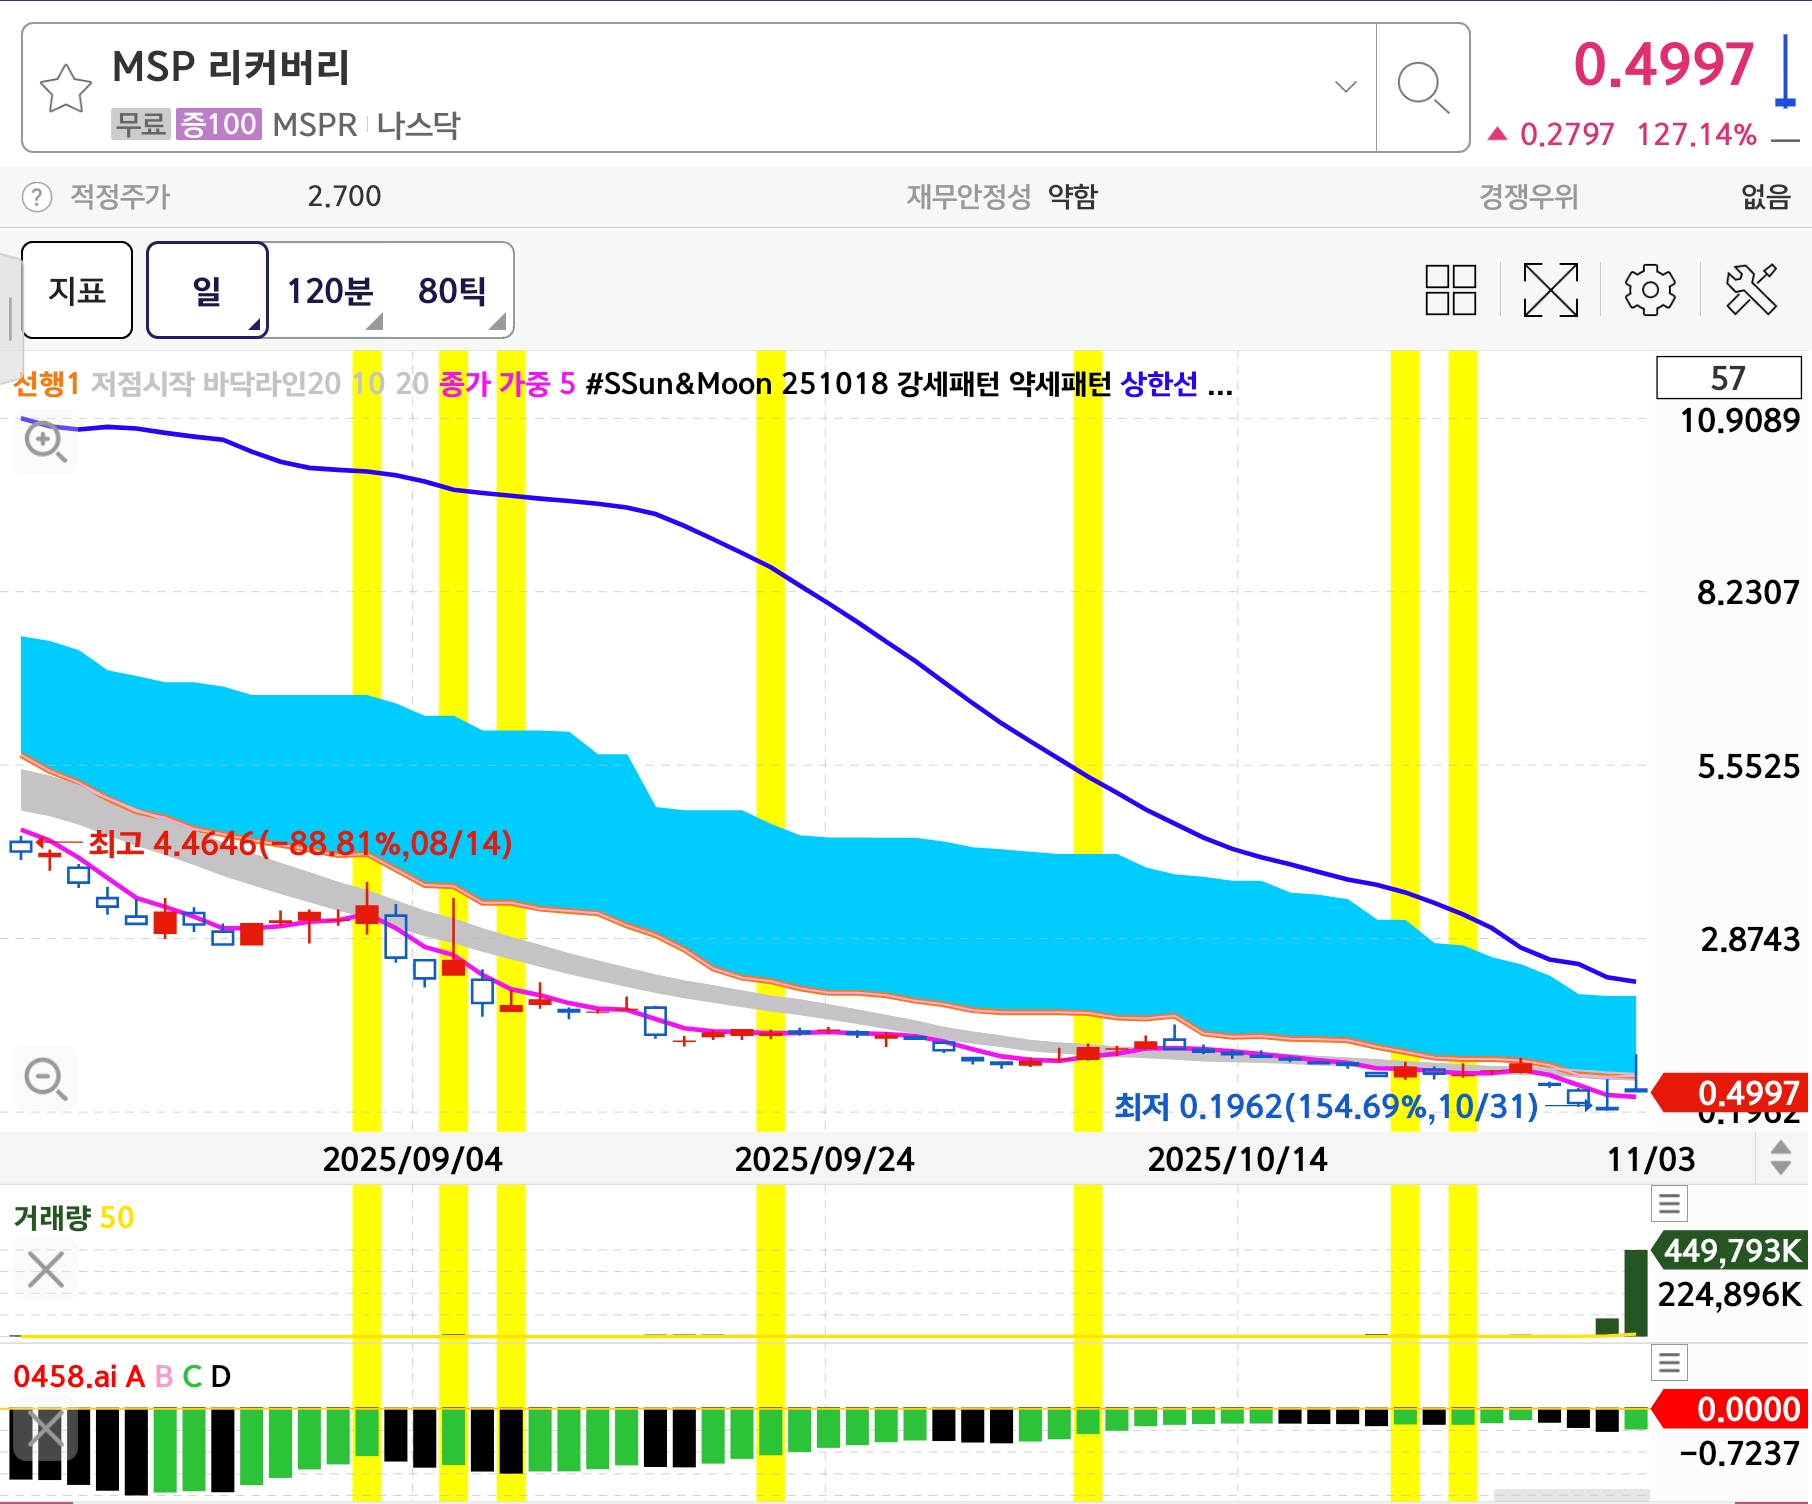Switch to the 80틱 interval
Image resolution: width=1812 pixels, height=1504 pixels.
(x=452, y=290)
